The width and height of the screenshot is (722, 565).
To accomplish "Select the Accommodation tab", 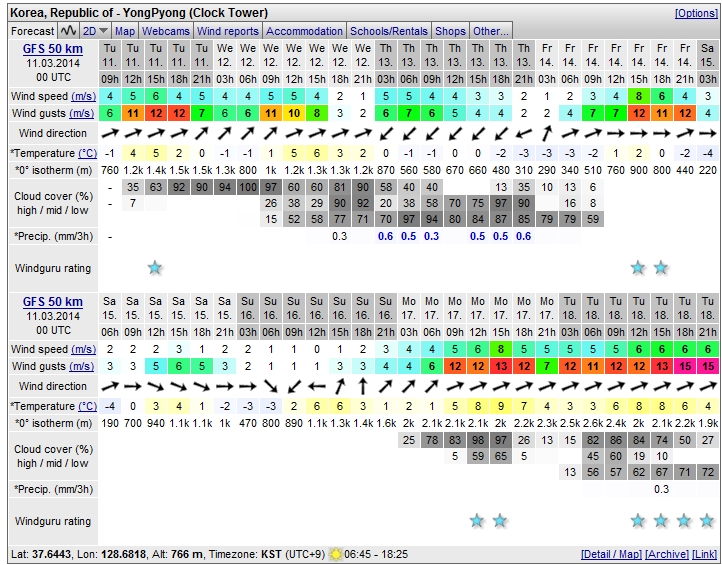I will pyautogui.click(x=304, y=31).
